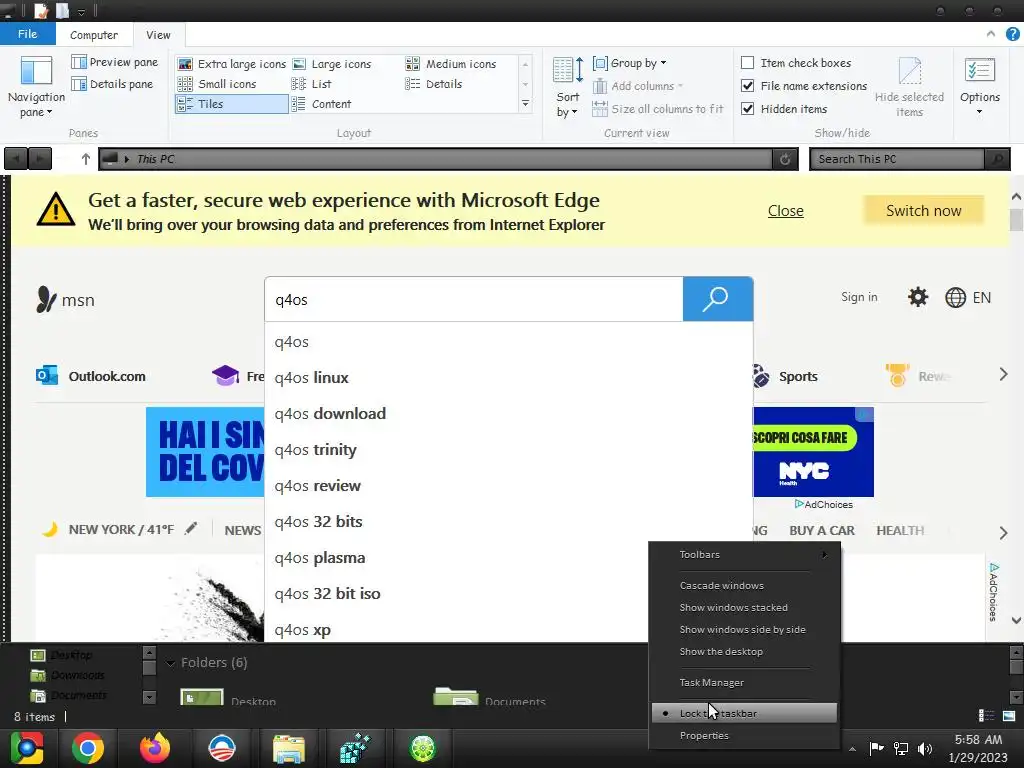The height and width of the screenshot is (768, 1024).
Task: Launch Firefox from the taskbar
Action: coord(155,748)
